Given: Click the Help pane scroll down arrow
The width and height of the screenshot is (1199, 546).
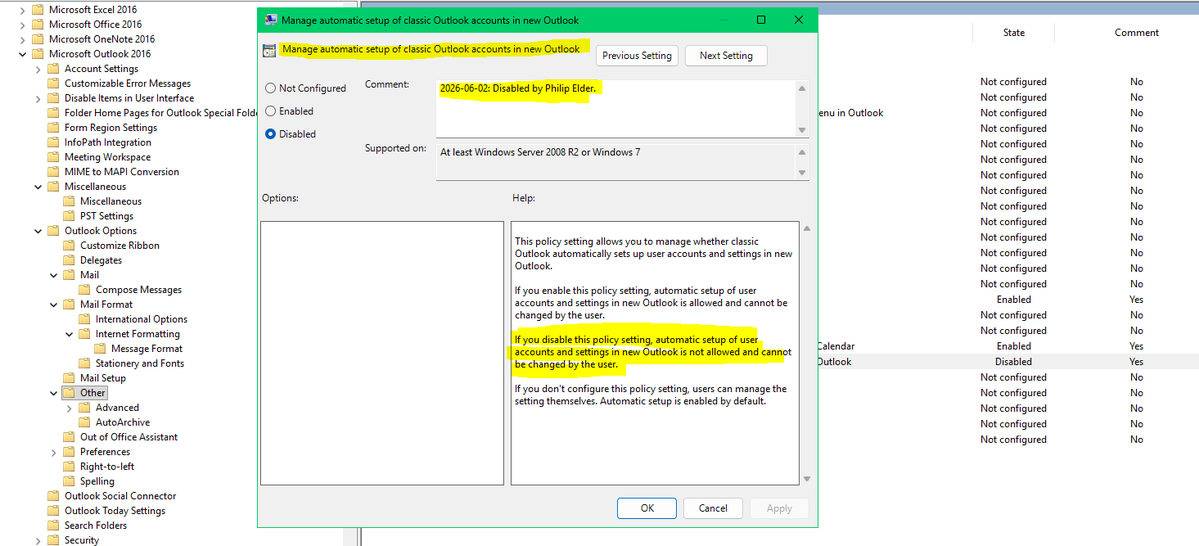Looking at the screenshot, I should point(805,479).
